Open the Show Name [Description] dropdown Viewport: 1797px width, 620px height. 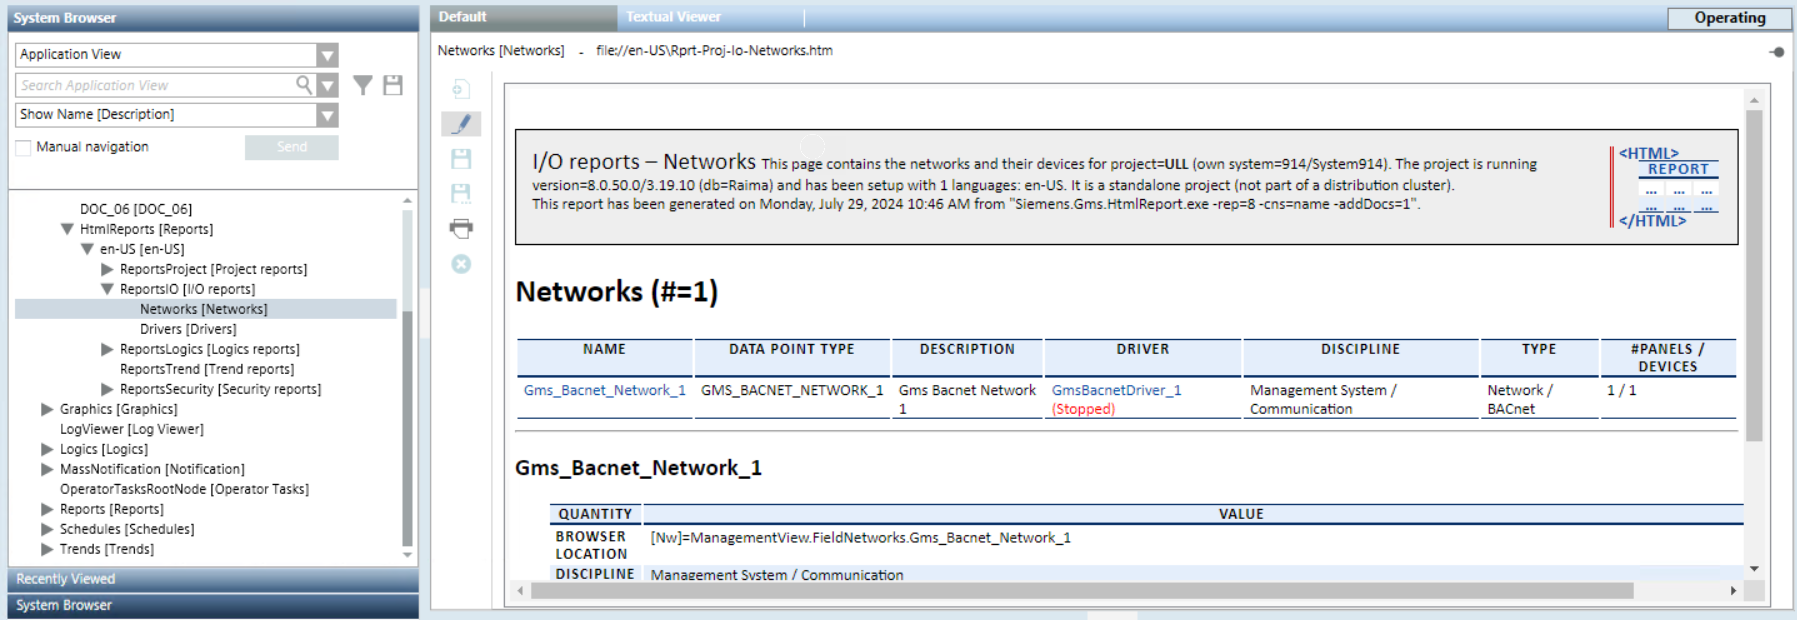coord(327,115)
